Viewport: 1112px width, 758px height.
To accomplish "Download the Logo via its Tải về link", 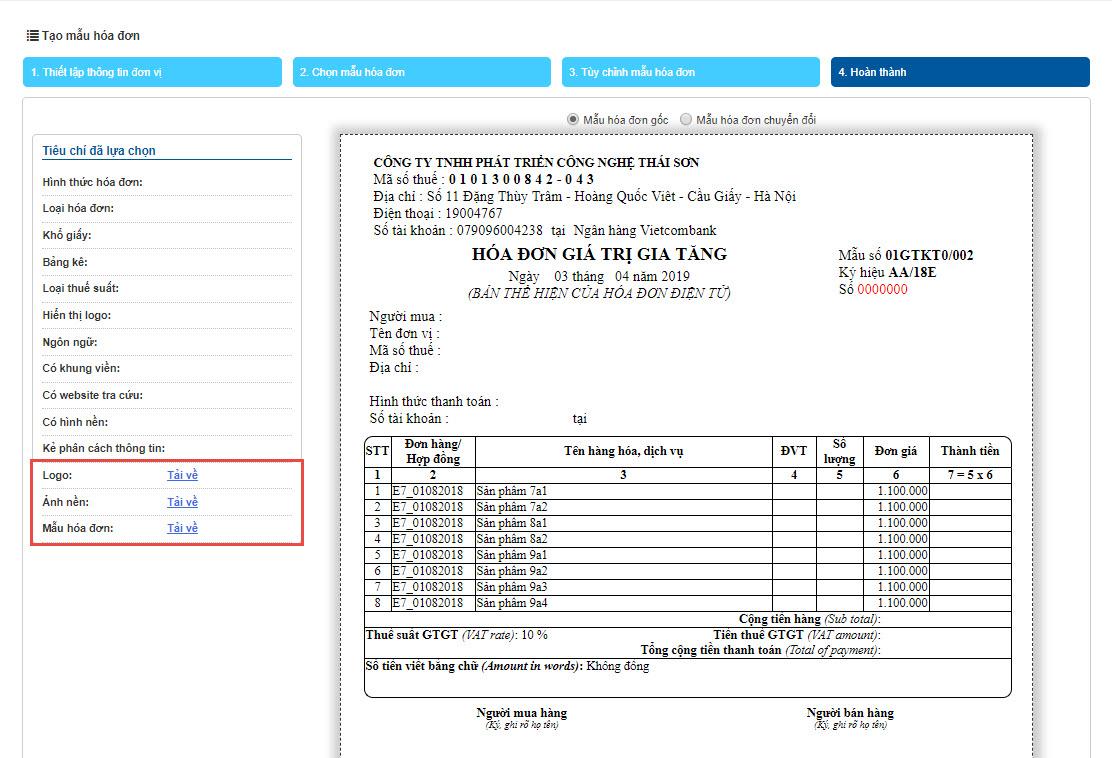I will point(182,475).
